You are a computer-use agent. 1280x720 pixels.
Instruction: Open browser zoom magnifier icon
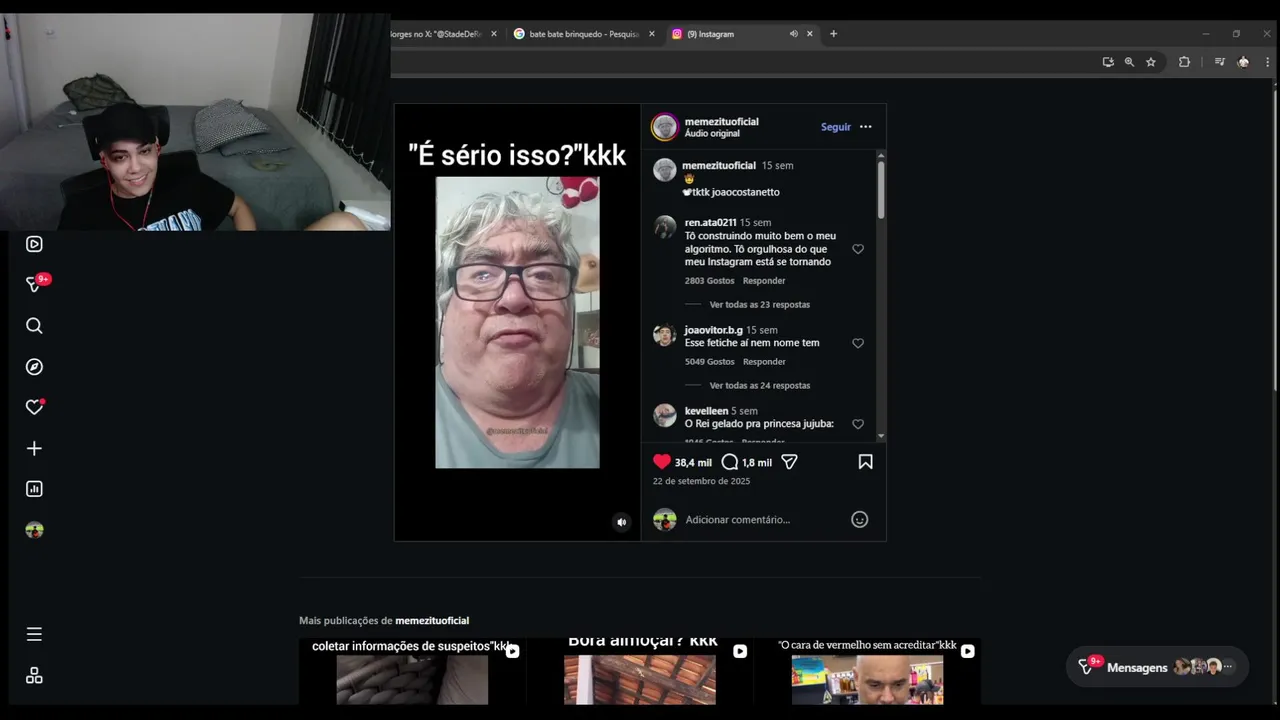(x=1129, y=62)
